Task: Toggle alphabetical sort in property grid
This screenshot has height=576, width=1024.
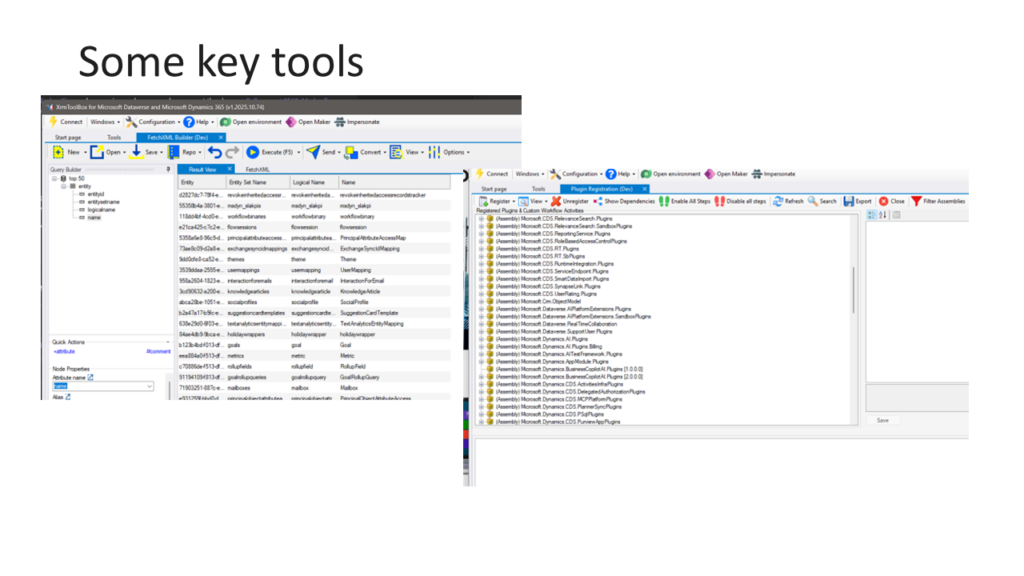Action: (x=884, y=215)
